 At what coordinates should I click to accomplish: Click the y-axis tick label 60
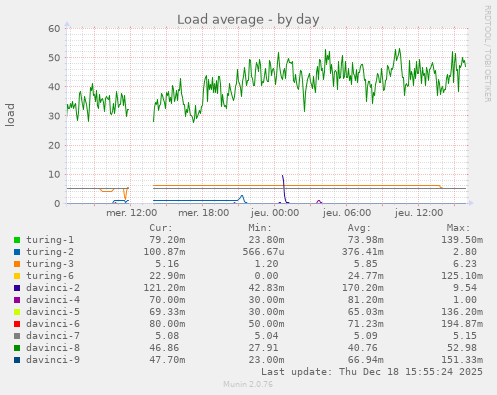coord(54,28)
